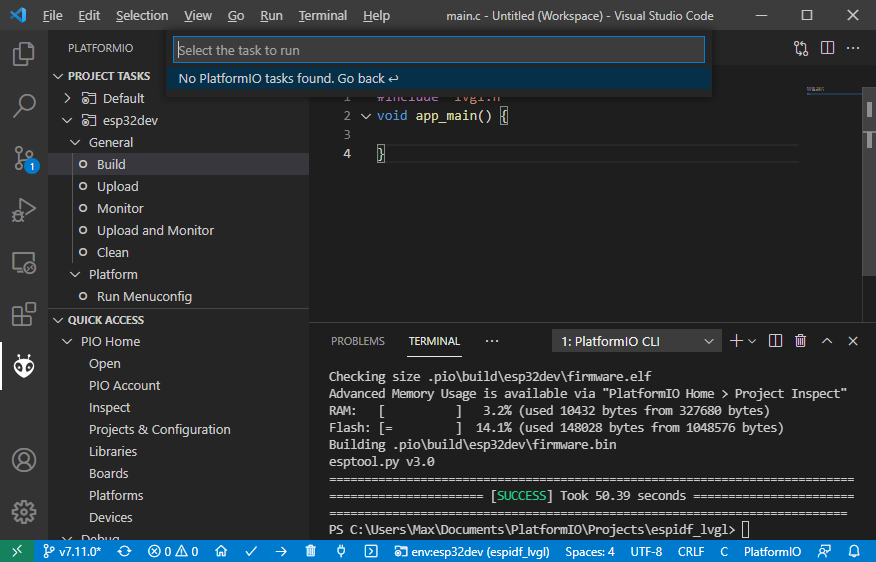Open the Extensions view
Viewport: 876px width, 562px height.
[23, 315]
